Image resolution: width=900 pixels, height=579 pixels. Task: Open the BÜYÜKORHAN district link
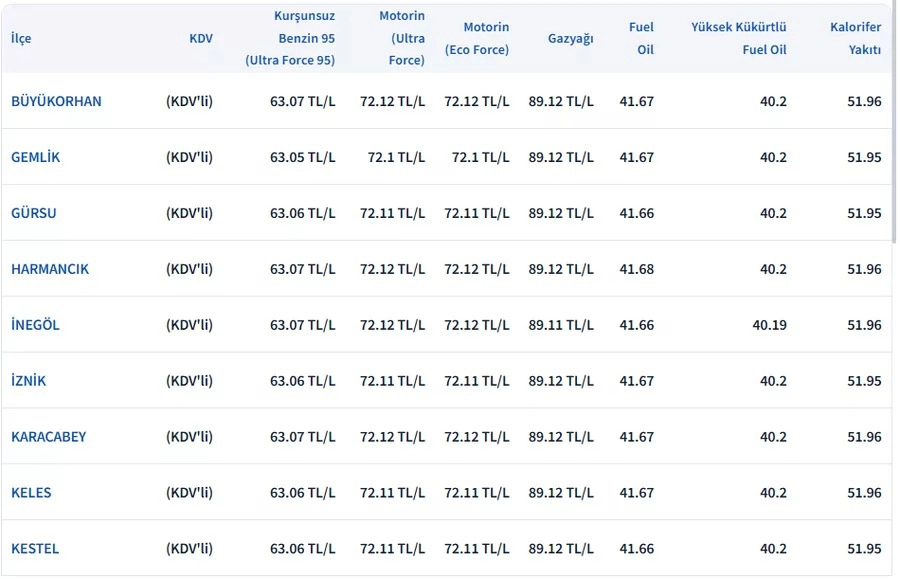[x=56, y=101]
